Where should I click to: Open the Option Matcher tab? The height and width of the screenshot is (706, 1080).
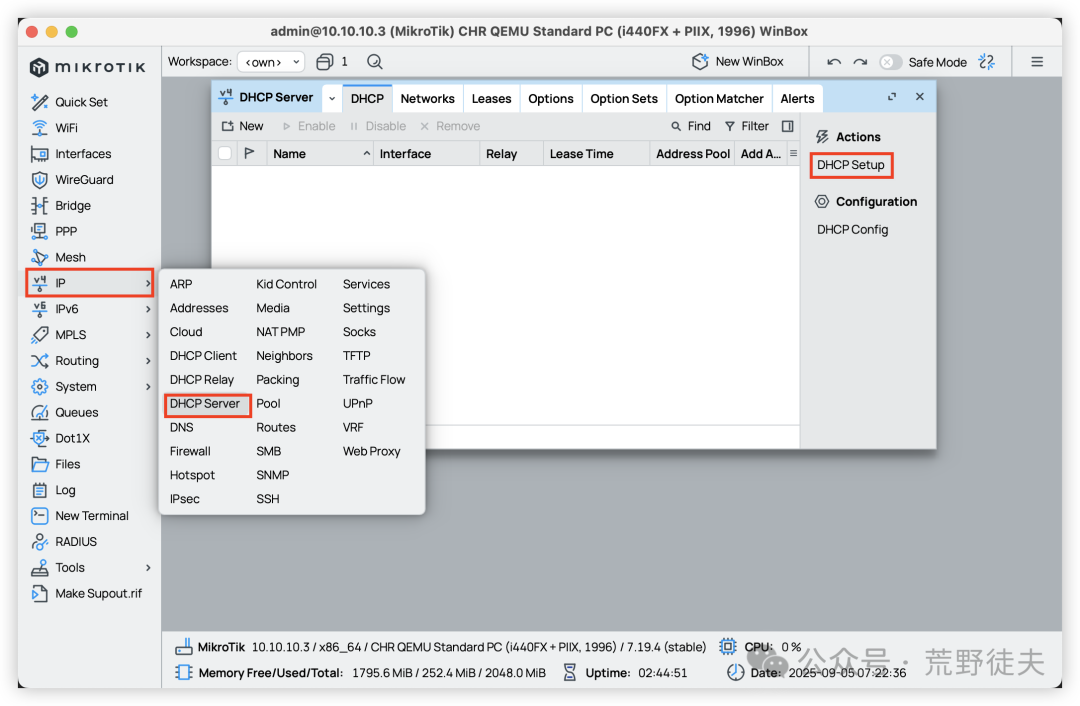719,98
